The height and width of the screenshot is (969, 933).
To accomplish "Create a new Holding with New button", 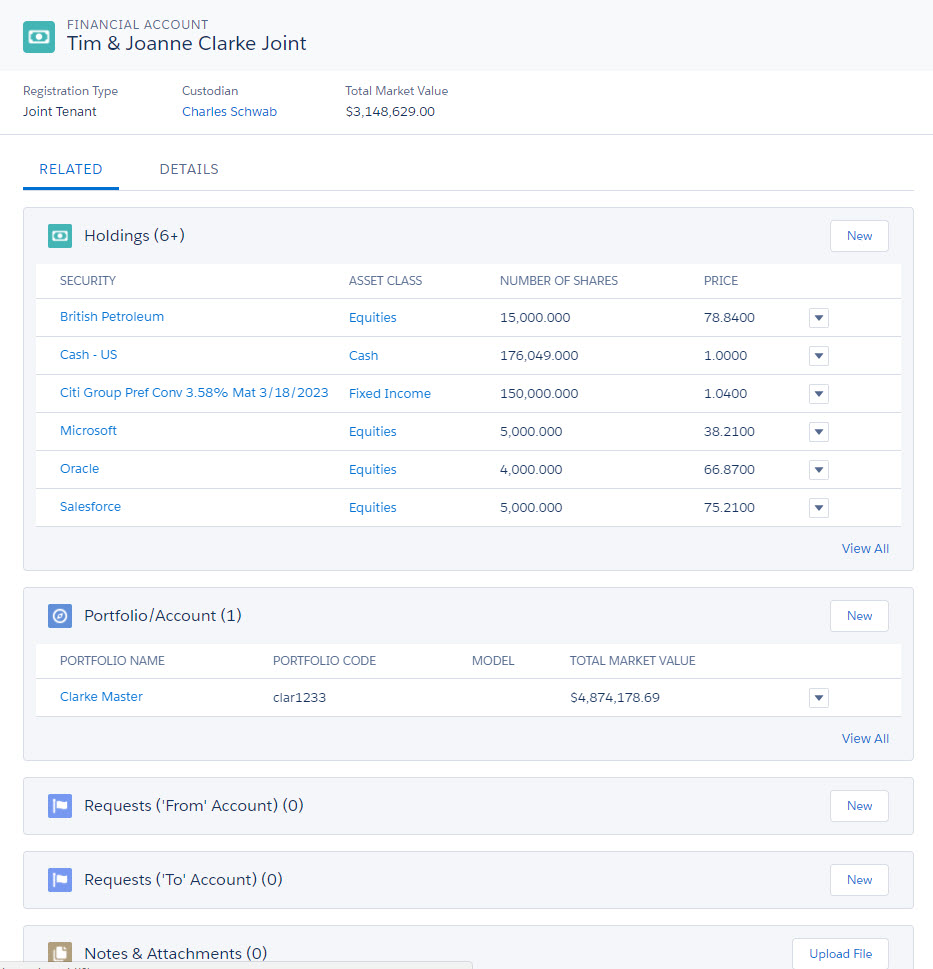I will [x=859, y=236].
